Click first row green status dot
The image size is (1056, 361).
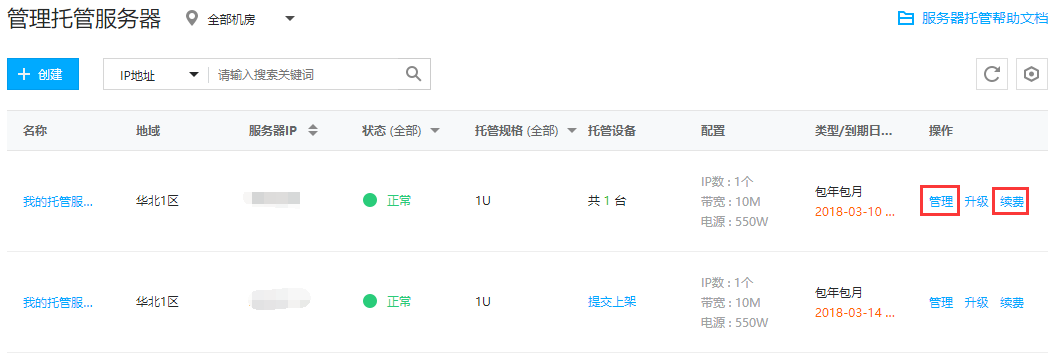tap(370, 200)
